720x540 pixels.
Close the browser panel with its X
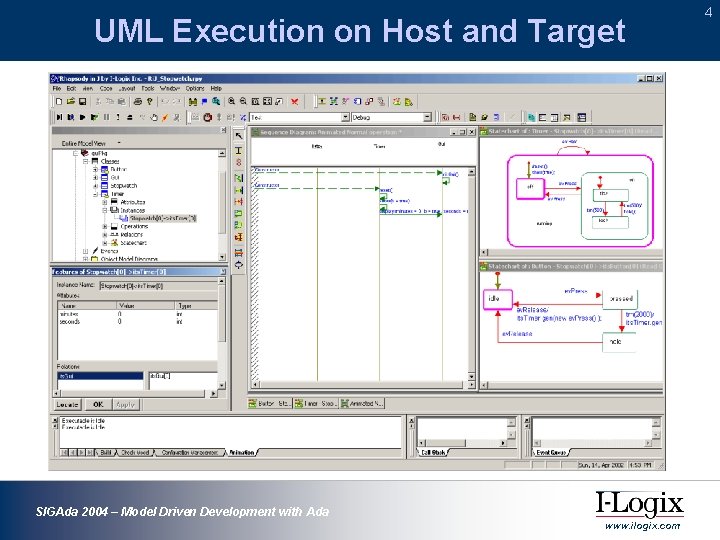(224, 130)
